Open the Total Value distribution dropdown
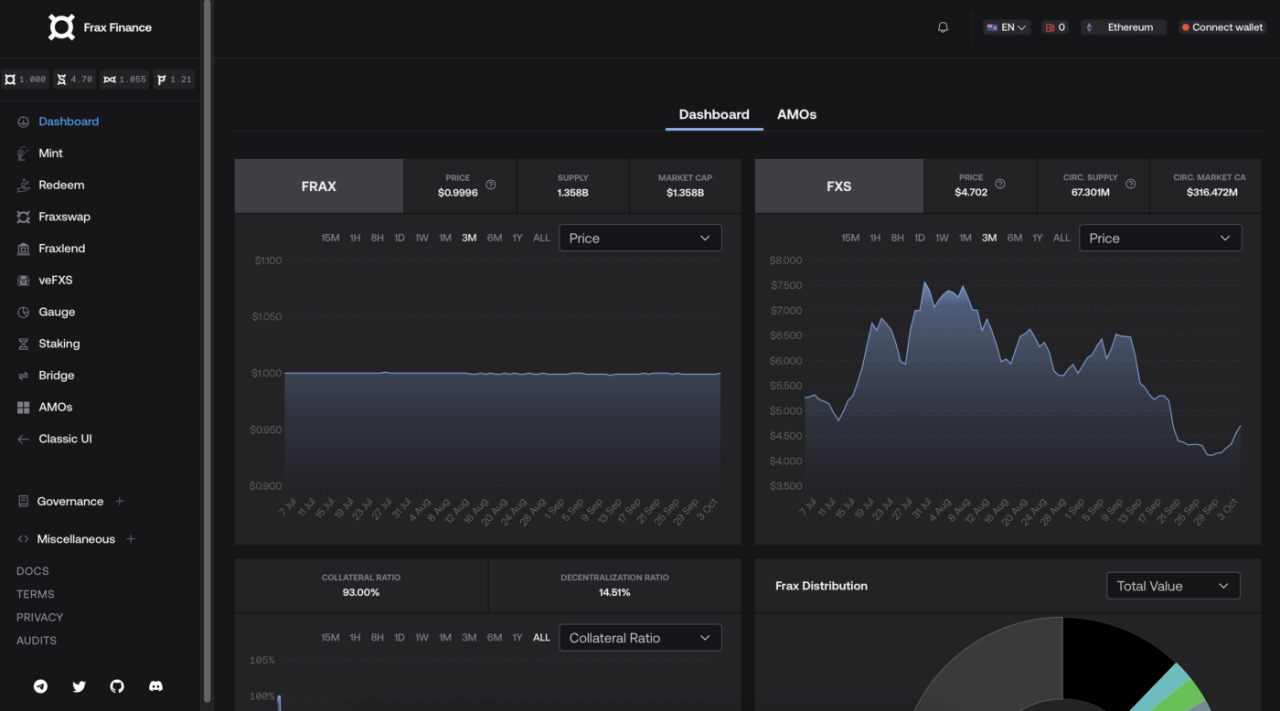 1173,586
